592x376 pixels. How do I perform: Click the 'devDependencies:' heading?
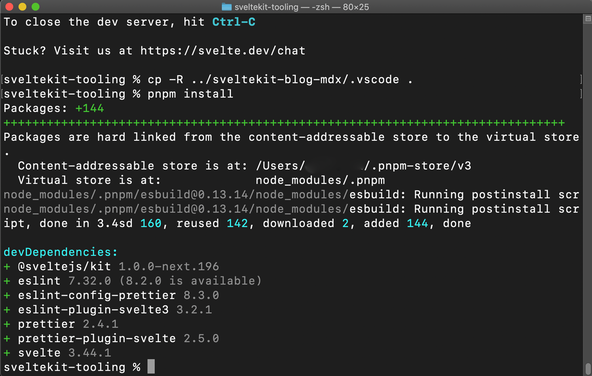(61, 252)
